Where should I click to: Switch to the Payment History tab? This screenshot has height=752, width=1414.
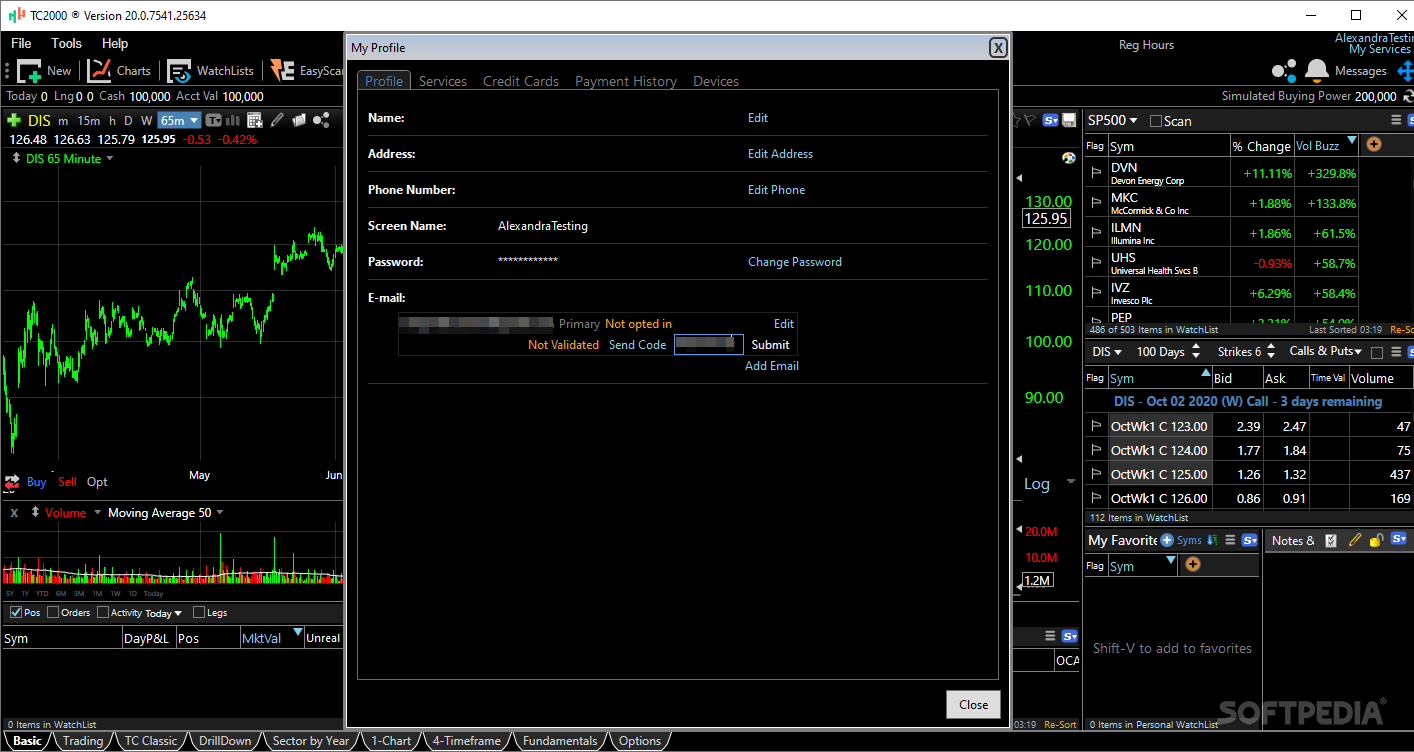click(x=626, y=81)
